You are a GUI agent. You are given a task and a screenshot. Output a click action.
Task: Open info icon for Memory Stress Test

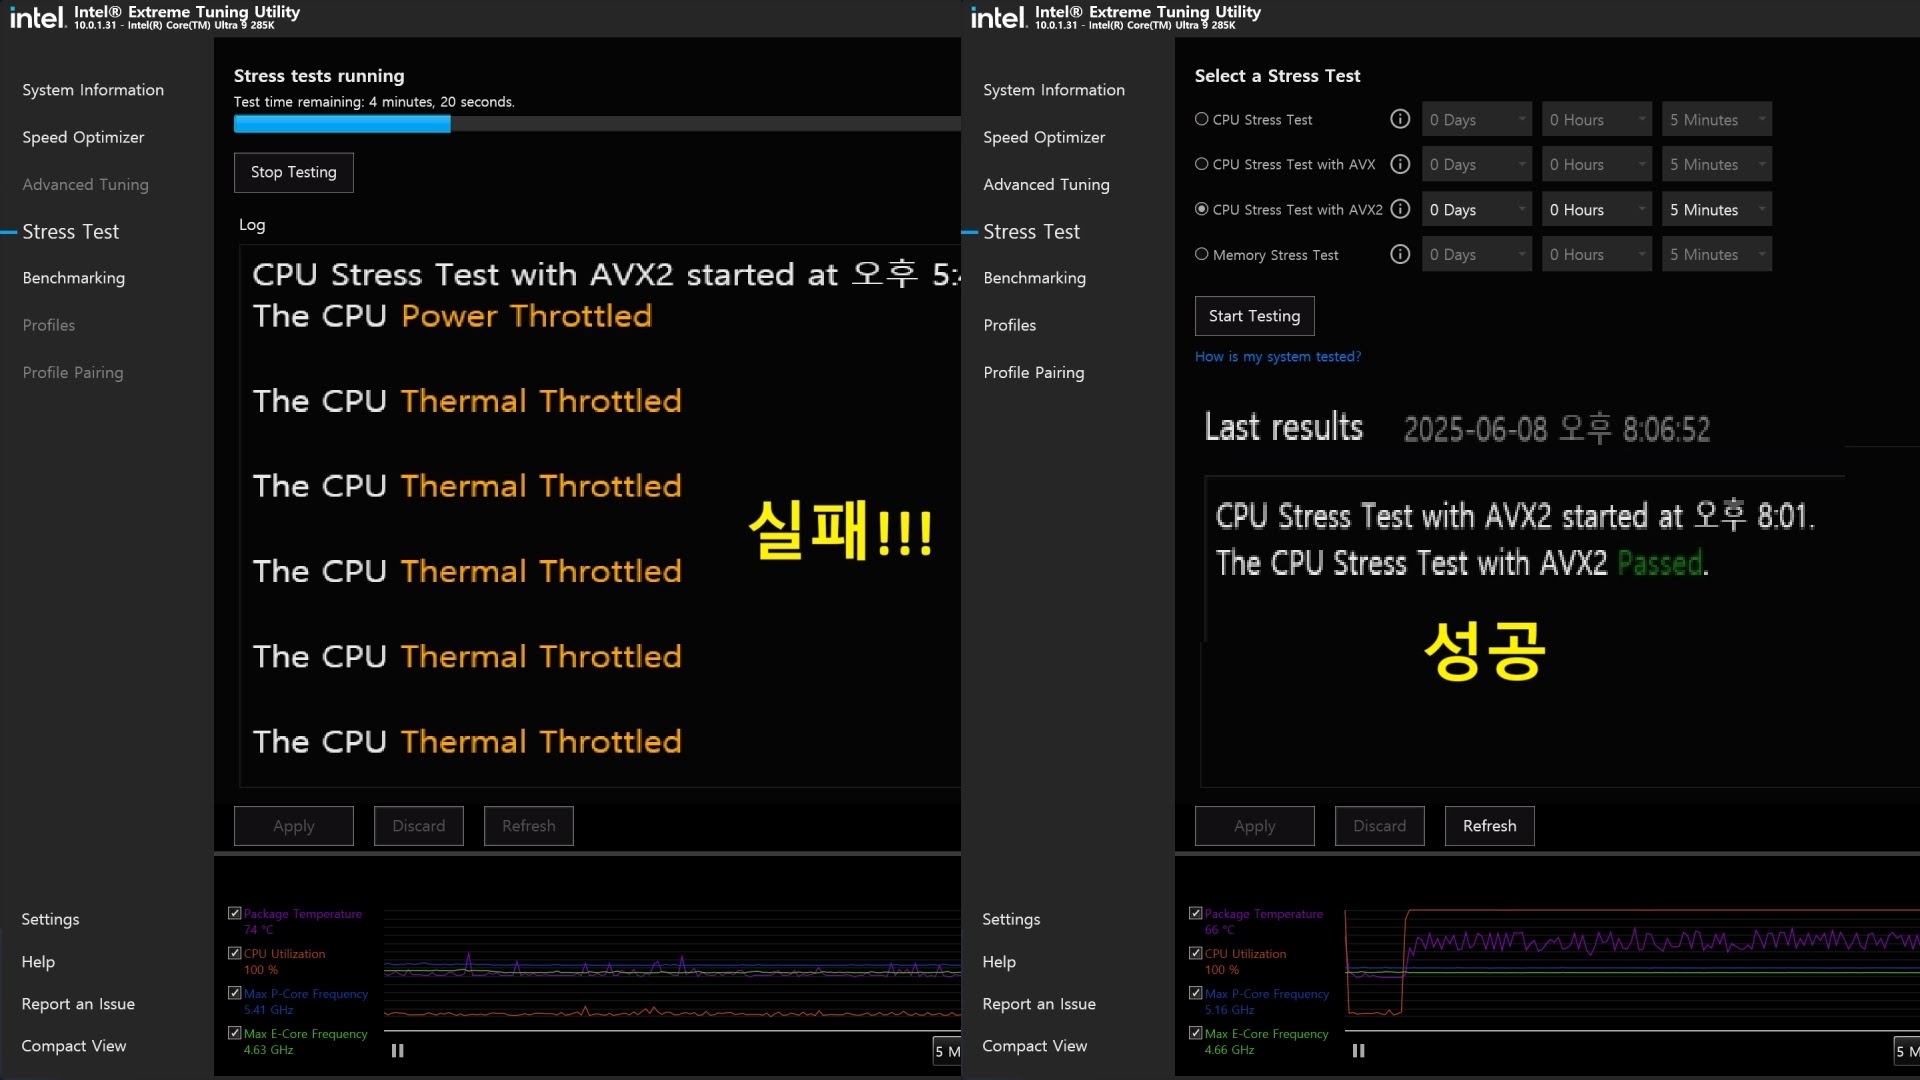1400,254
